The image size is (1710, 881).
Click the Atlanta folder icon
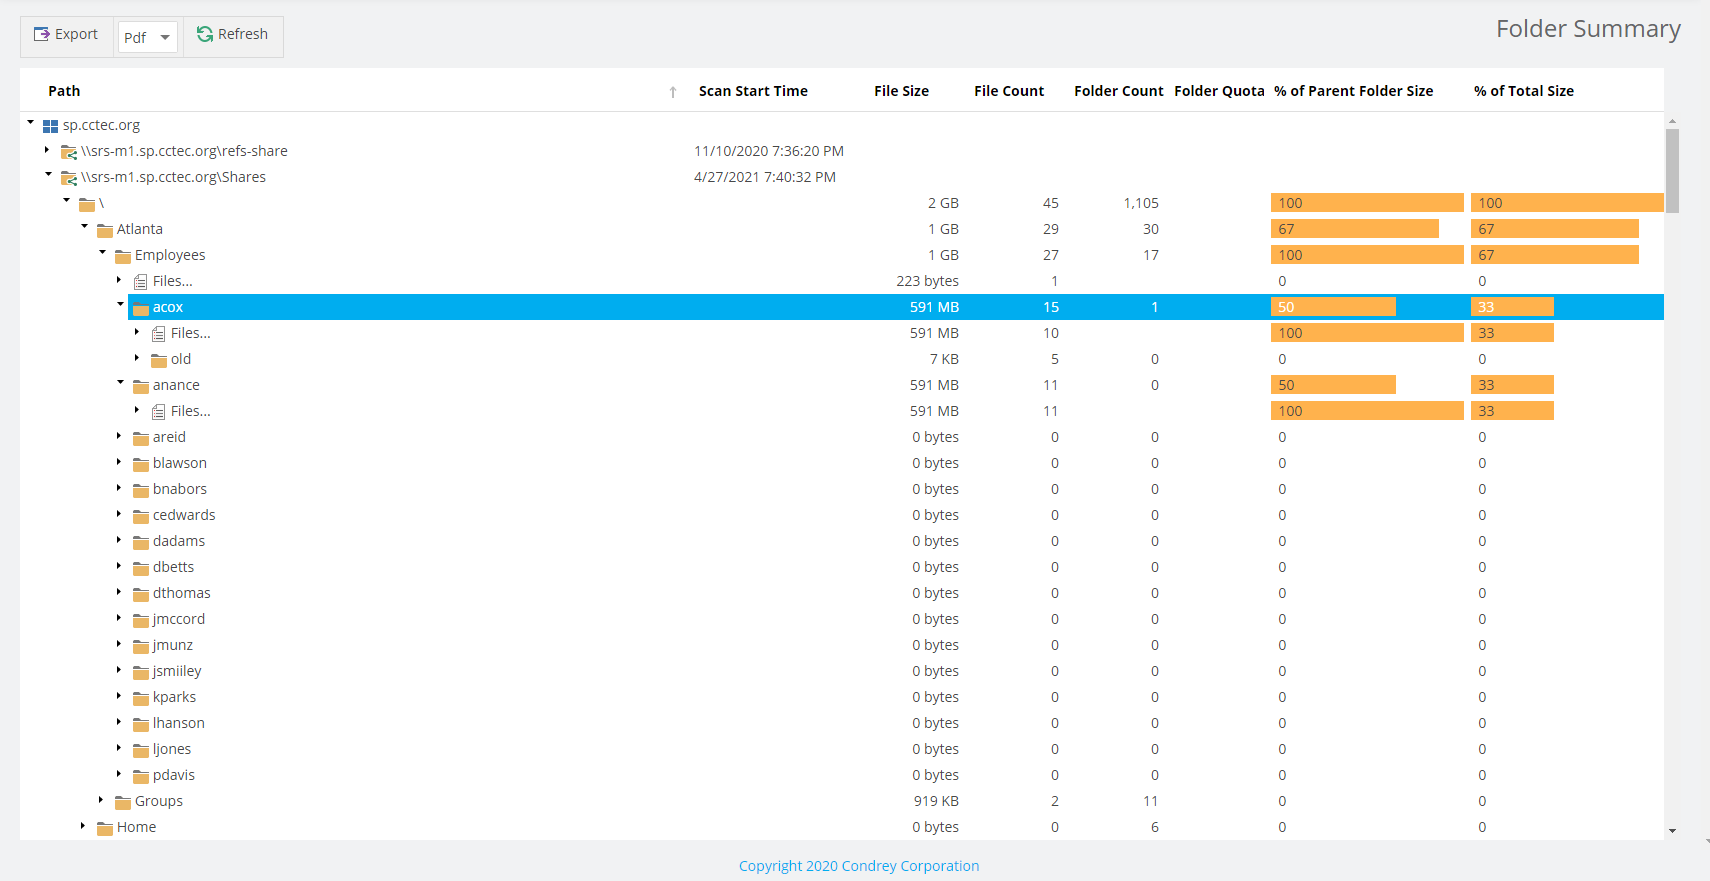tap(105, 230)
